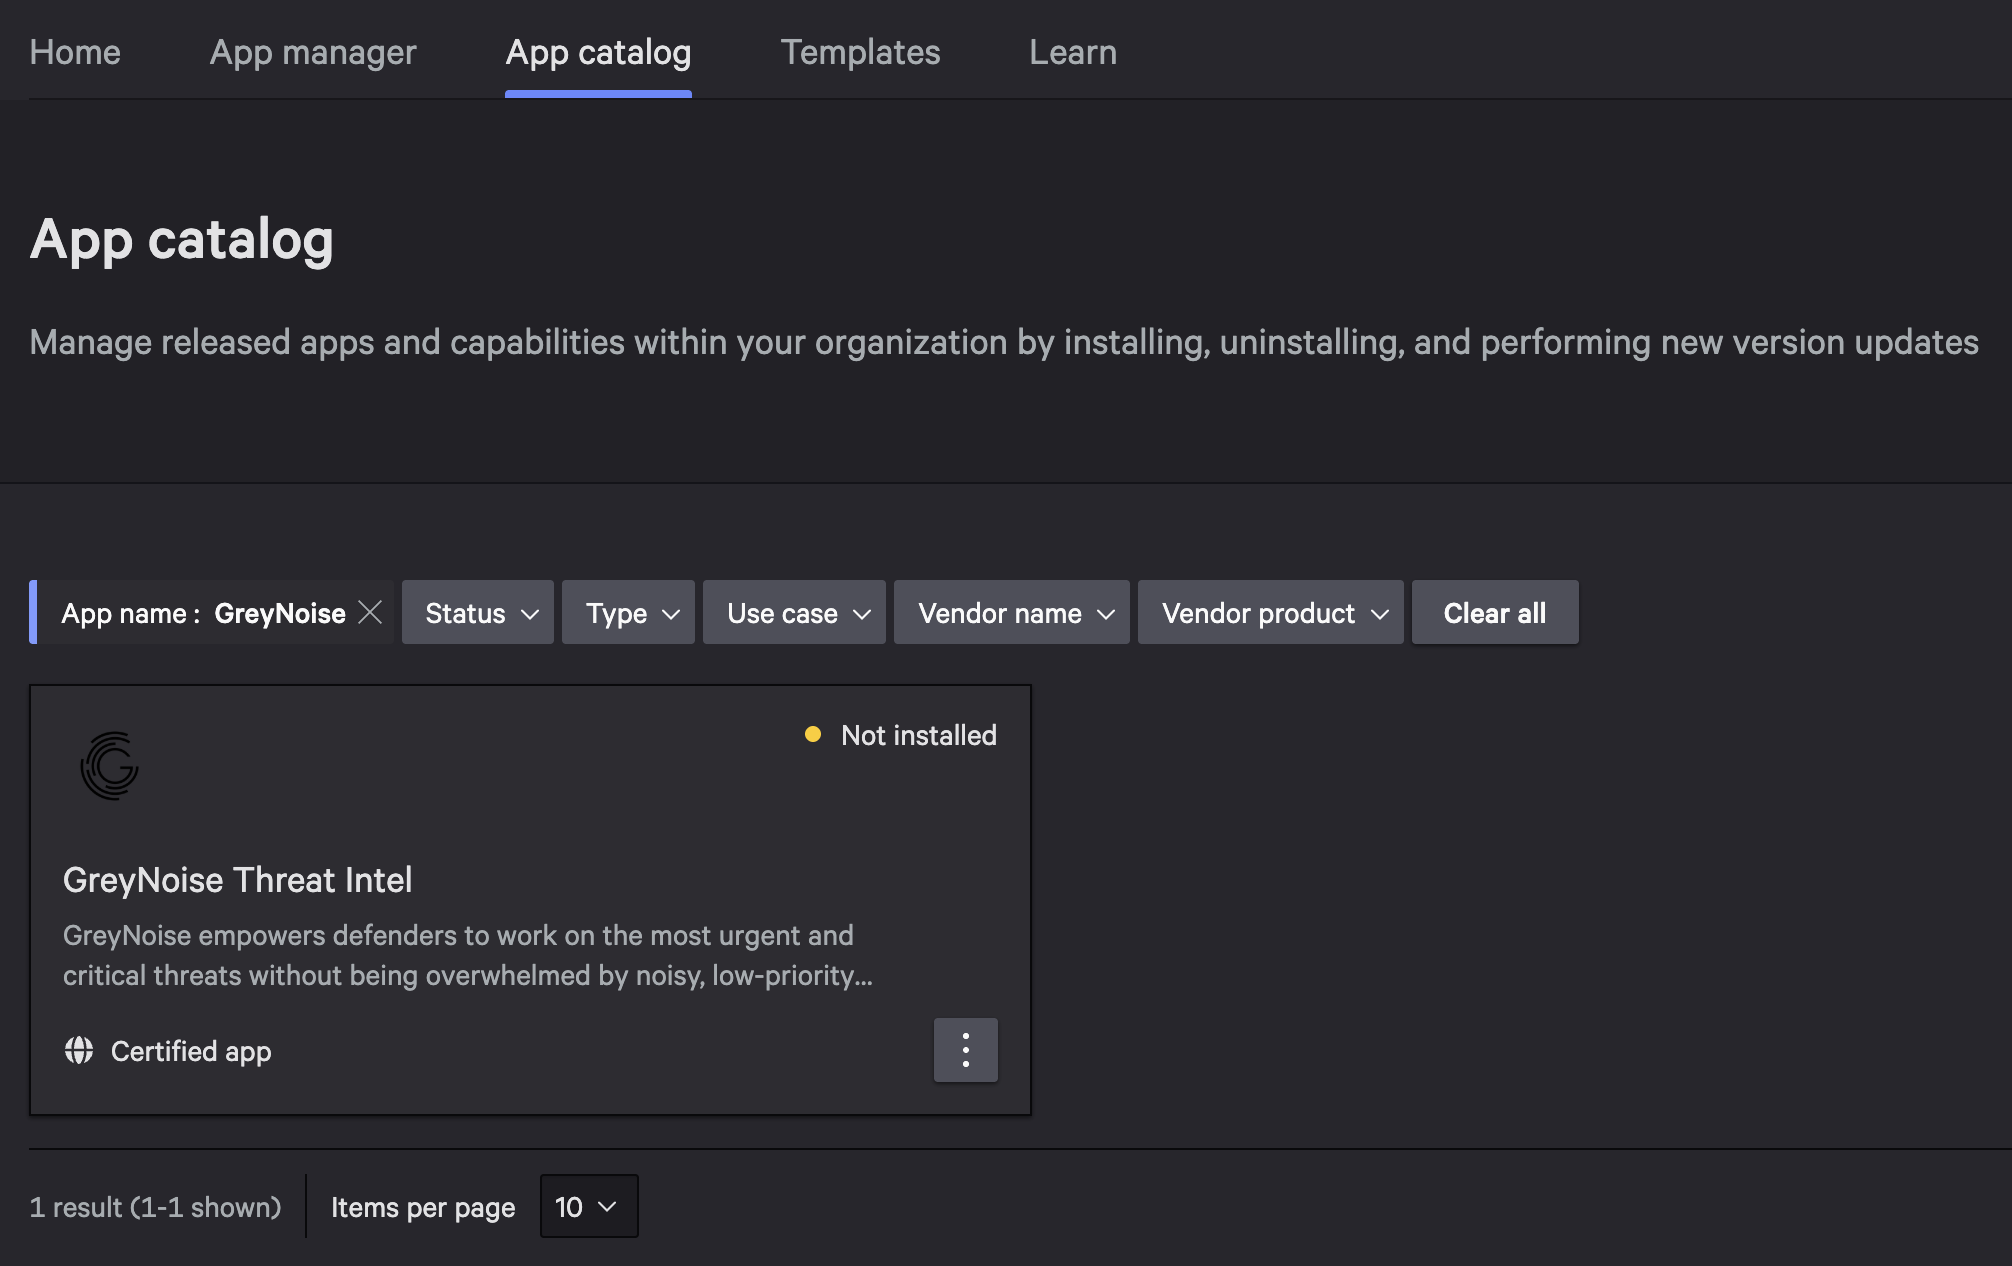This screenshot has height=1266, width=2012.
Task: Select the App catalog tab
Action: tap(598, 52)
